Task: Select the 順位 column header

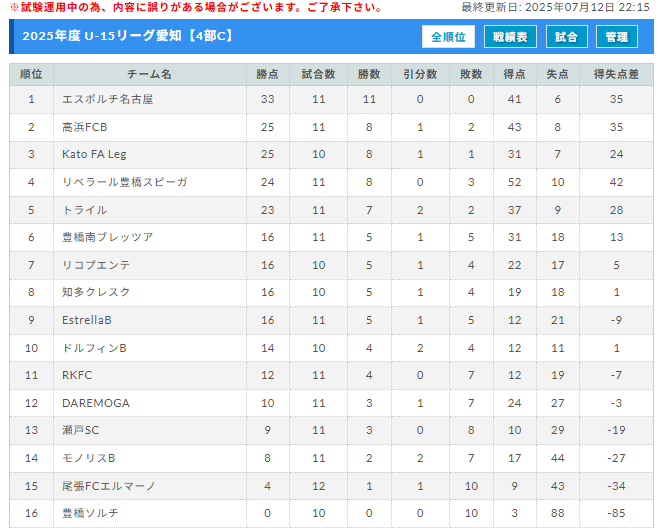Action: (x=31, y=74)
